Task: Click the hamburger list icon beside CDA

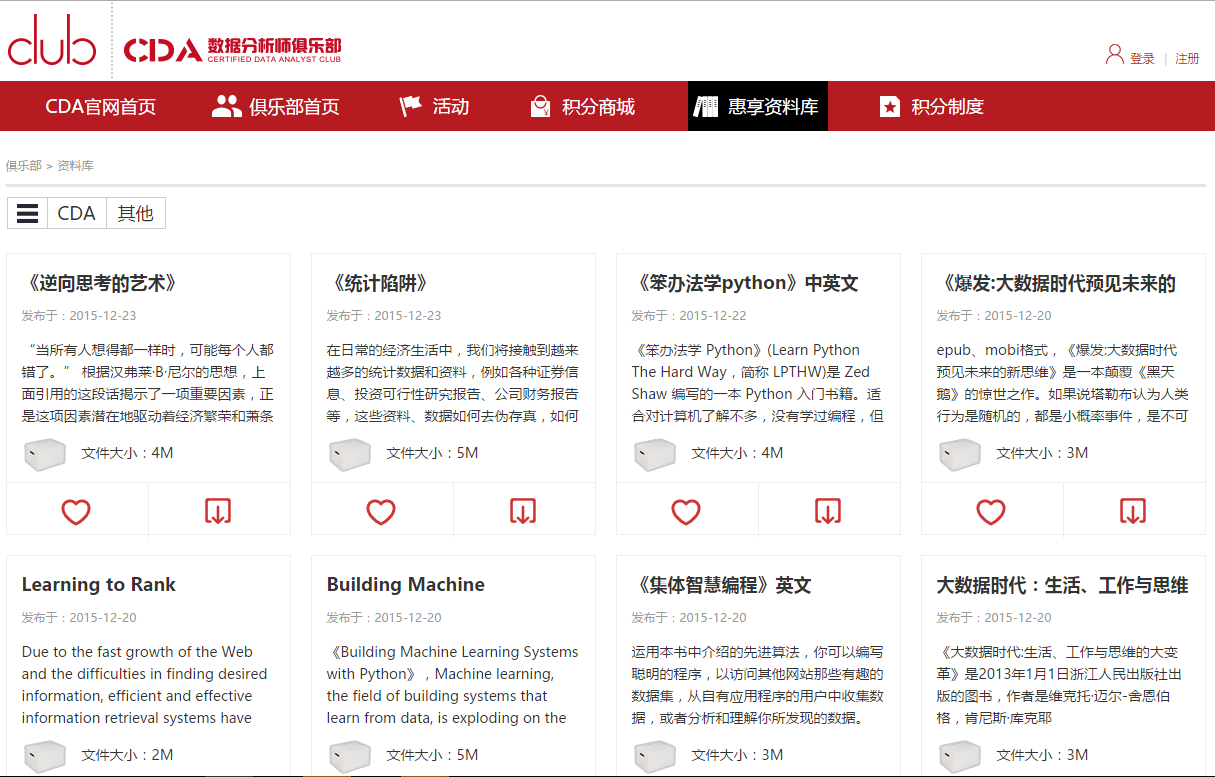Action: pyautogui.click(x=28, y=213)
